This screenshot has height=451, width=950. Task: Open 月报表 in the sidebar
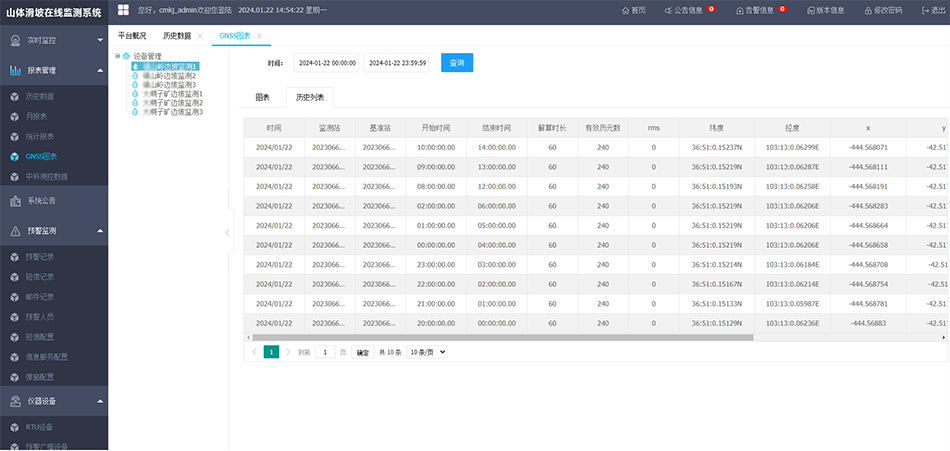coord(37,116)
